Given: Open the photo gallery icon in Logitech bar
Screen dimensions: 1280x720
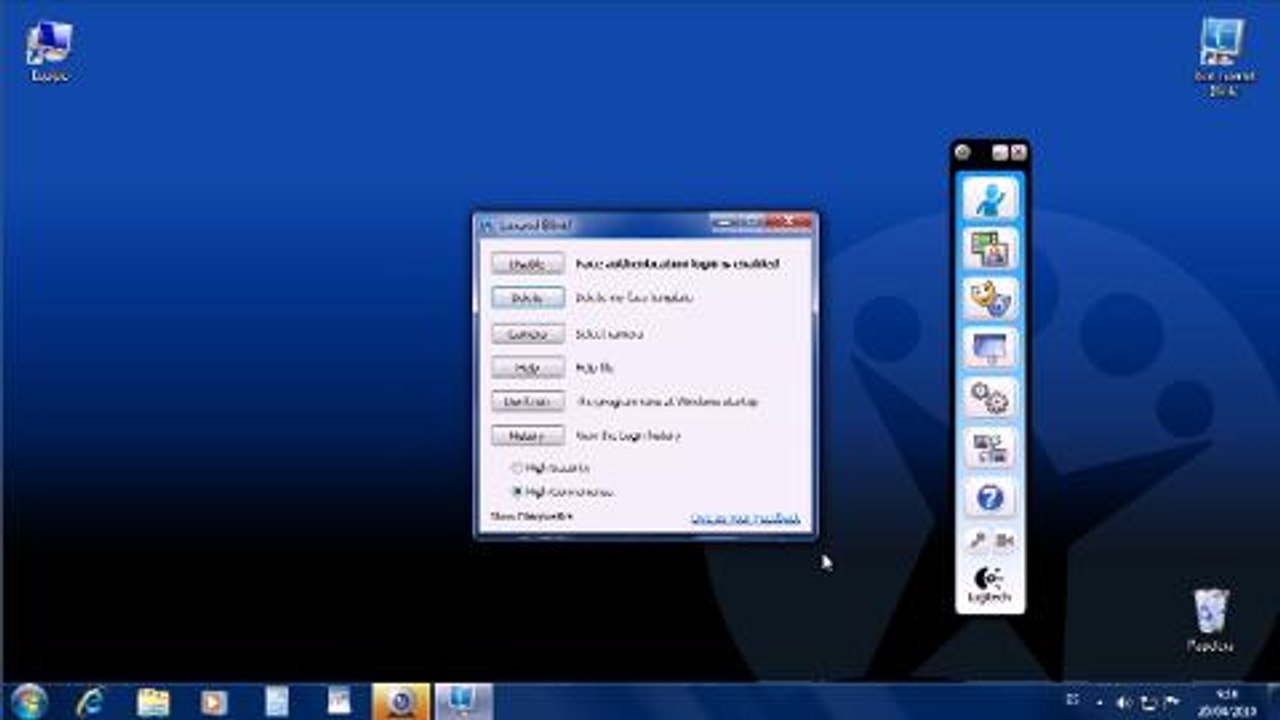Looking at the screenshot, I should pos(990,248).
